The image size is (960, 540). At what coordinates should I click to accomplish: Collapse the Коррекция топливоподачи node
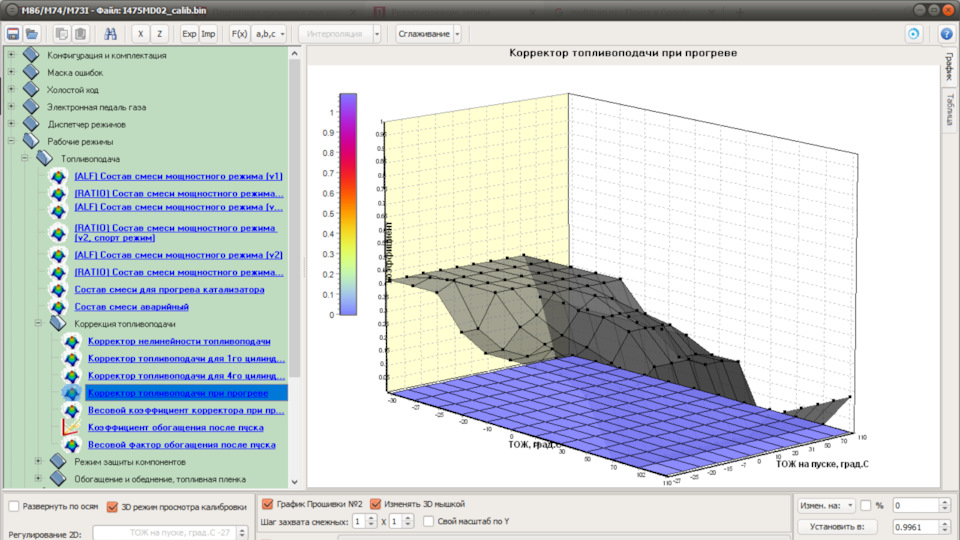pyautogui.click(x=38, y=323)
